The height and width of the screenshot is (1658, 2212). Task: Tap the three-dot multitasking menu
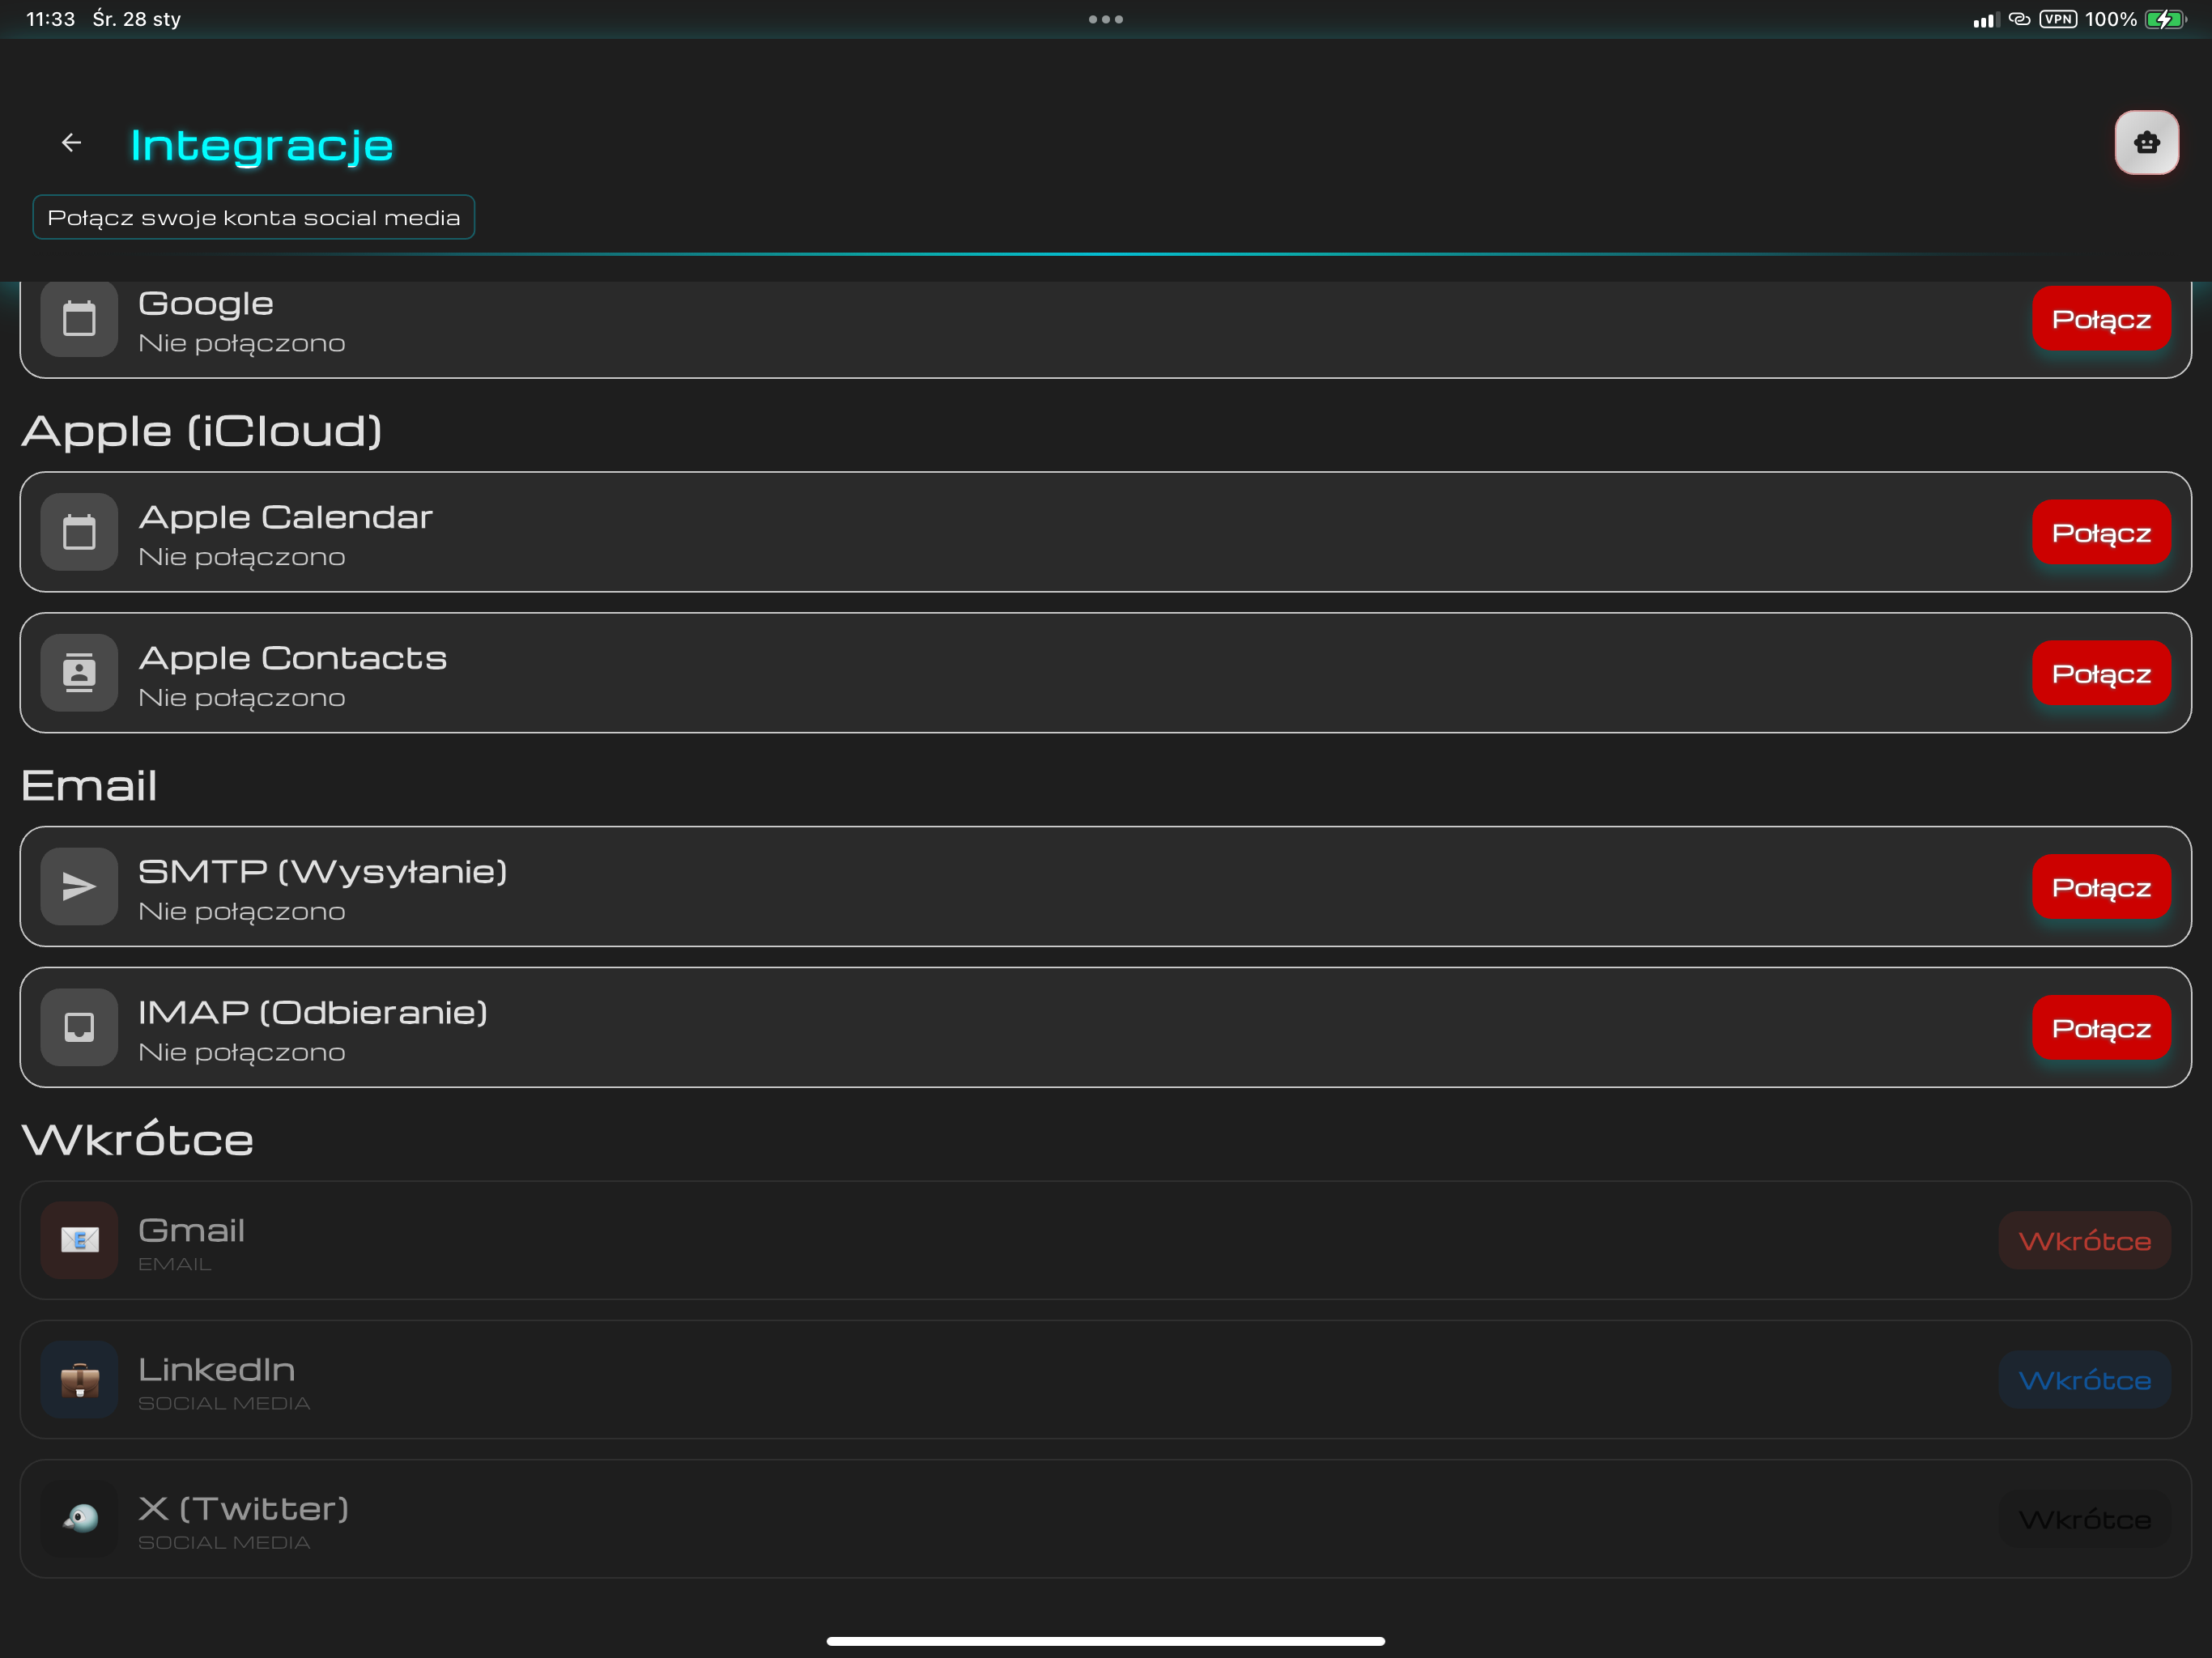(x=1106, y=19)
